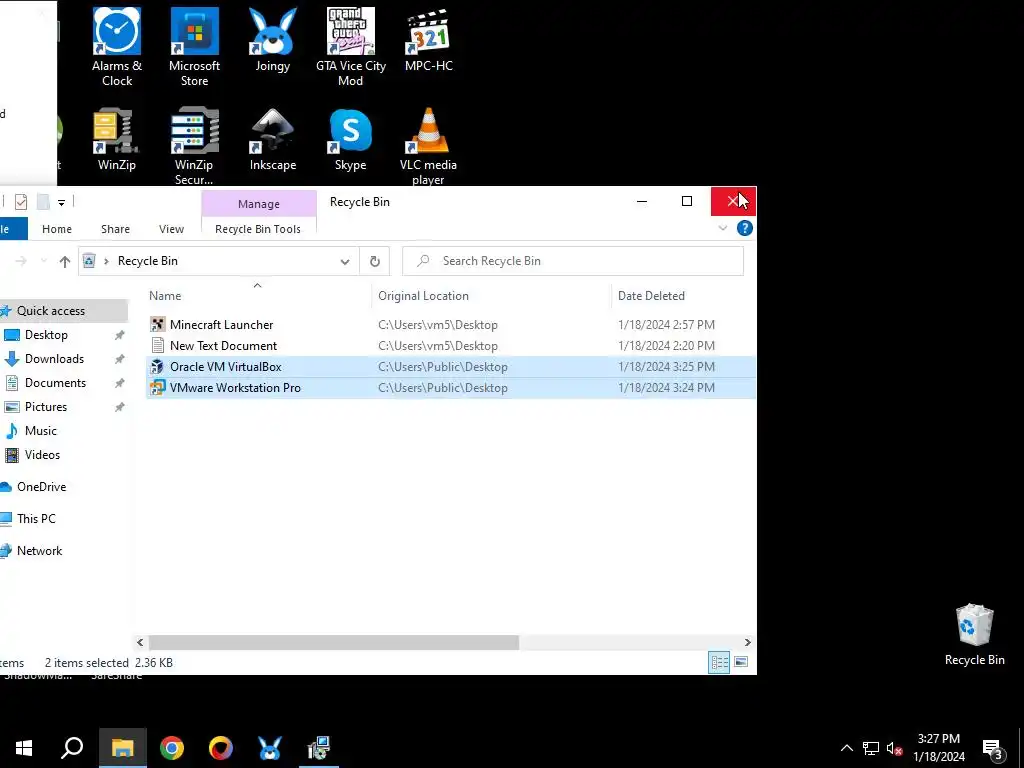Go up one folder level
The width and height of the screenshot is (1024, 768).
(64, 261)
